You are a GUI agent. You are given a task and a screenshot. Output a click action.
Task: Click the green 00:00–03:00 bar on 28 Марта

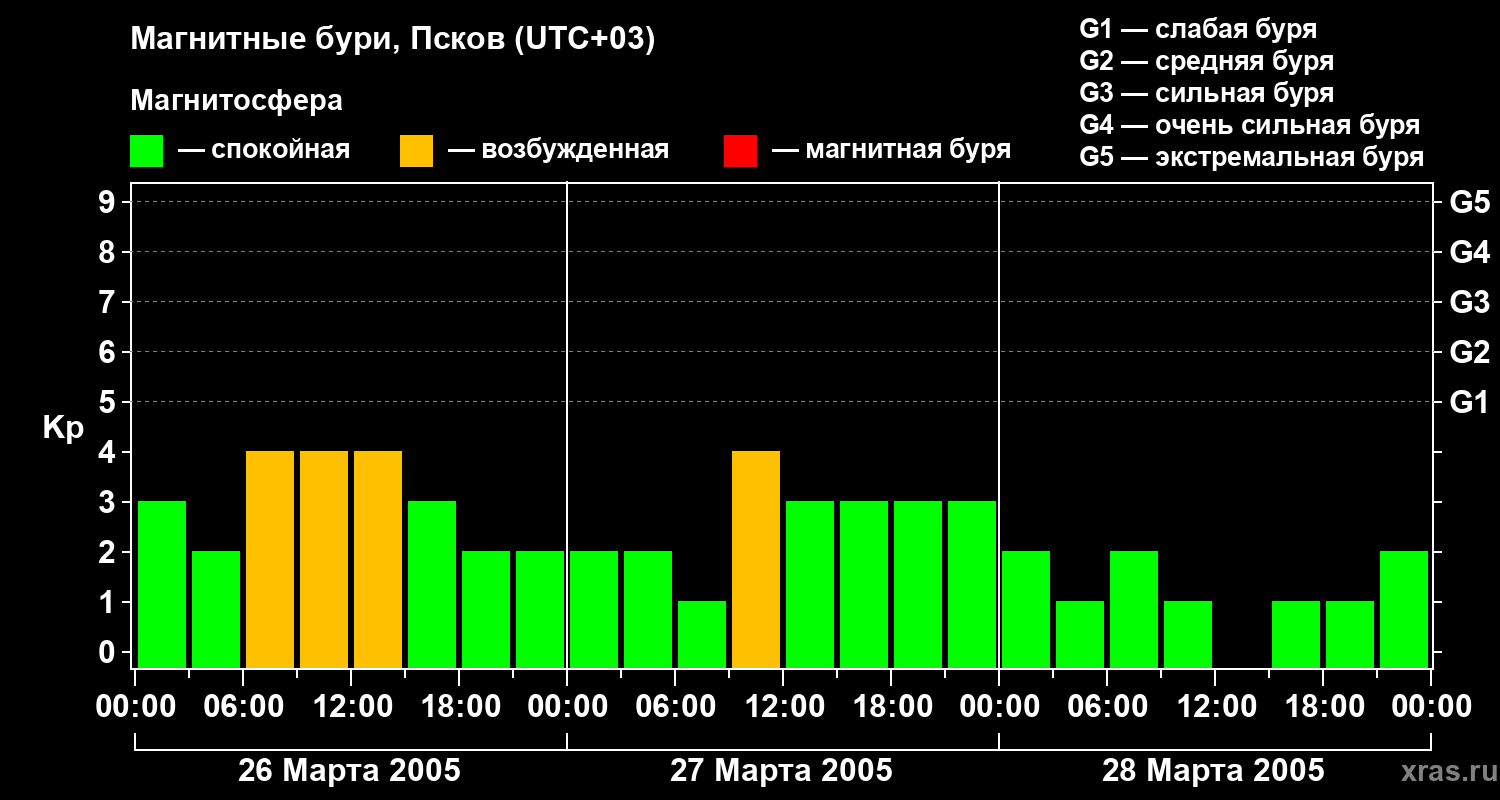click(x=1026, y=609)
